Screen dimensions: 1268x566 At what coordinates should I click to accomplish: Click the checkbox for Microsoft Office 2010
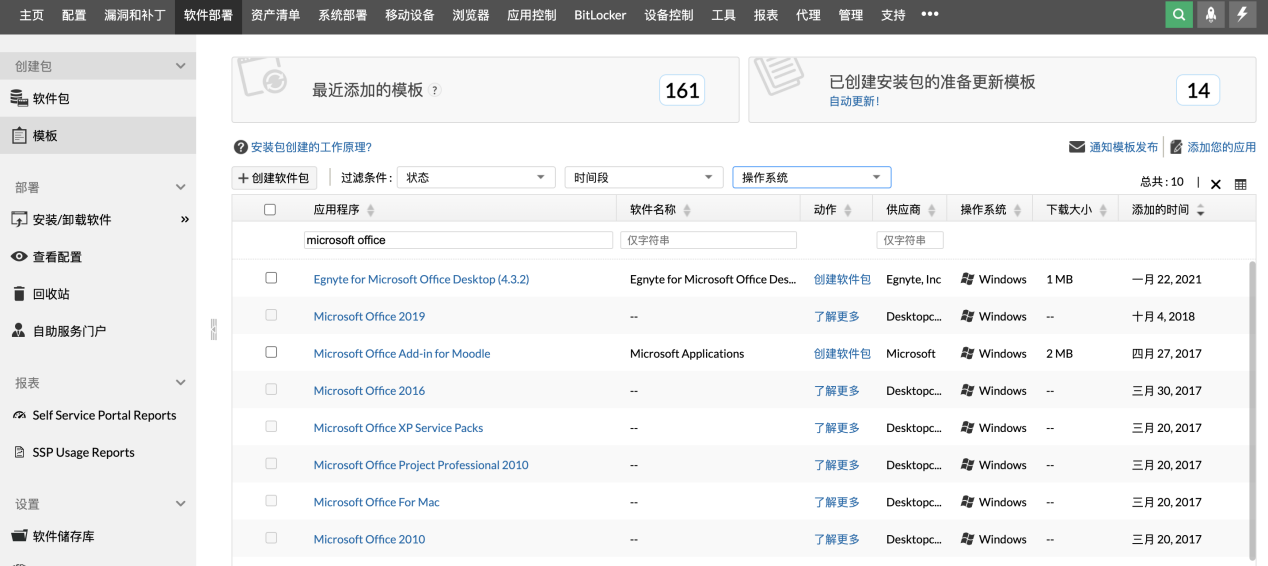pyautogui.click(x=271, y=538)
